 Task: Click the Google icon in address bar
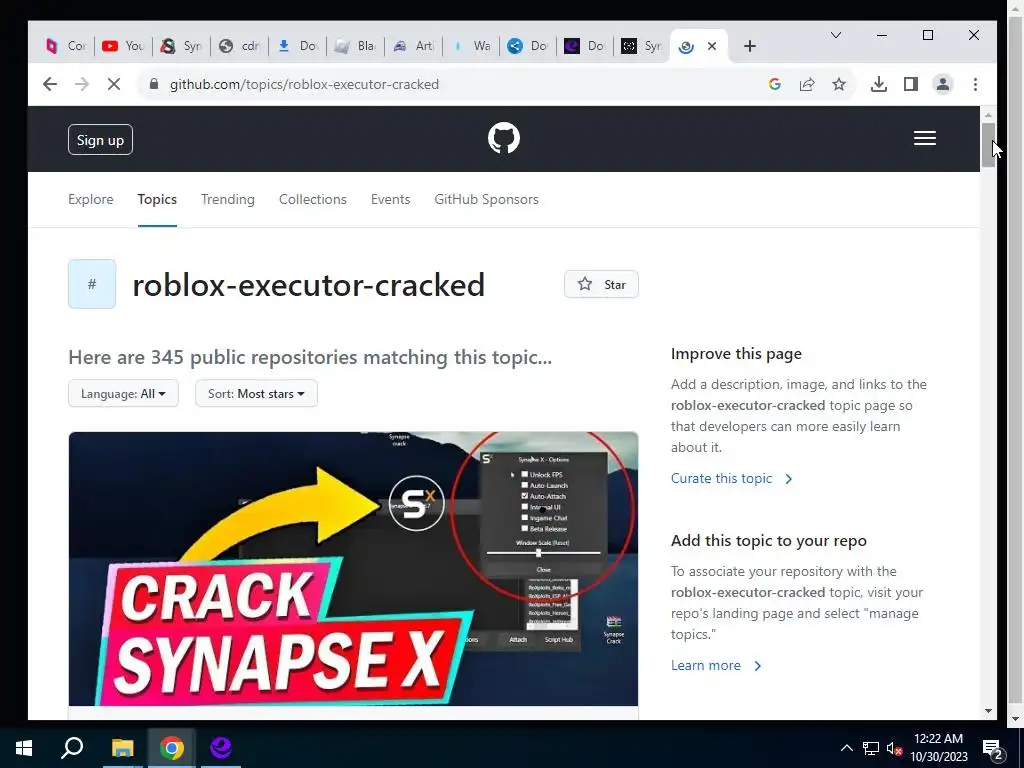pos(775,84)
